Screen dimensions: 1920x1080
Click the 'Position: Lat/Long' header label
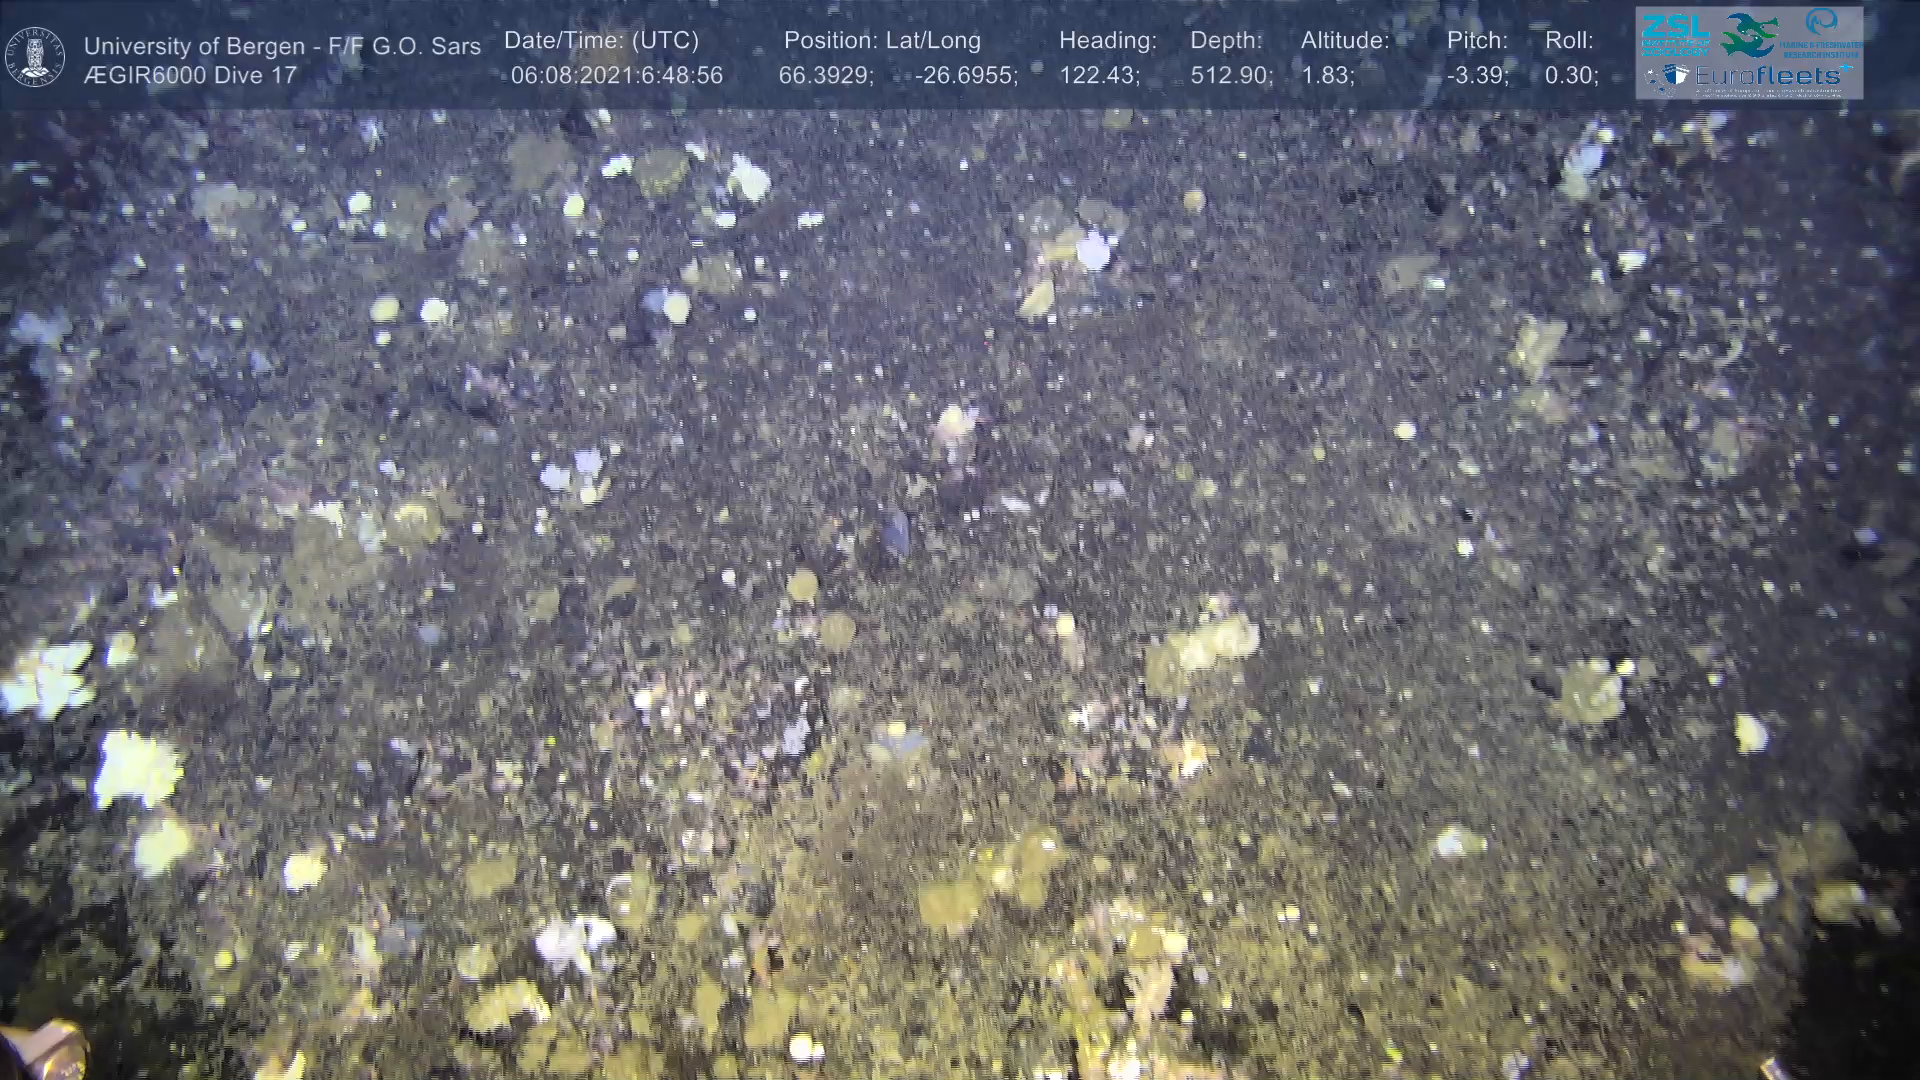point(882,41)
